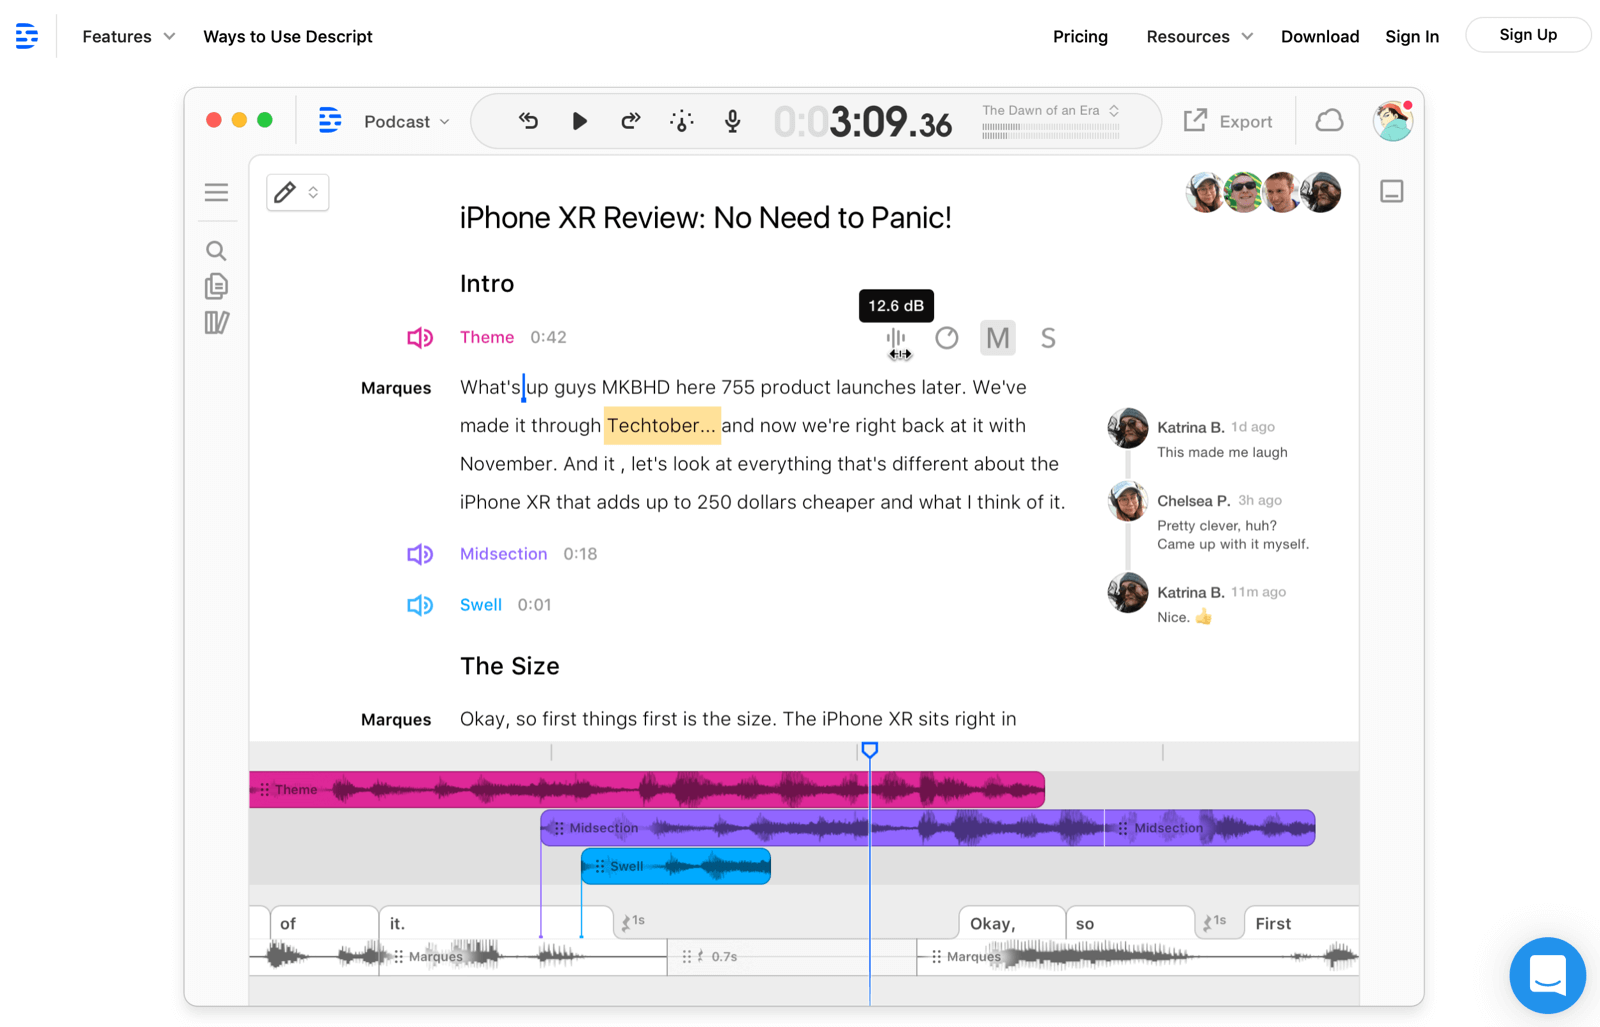This screenshot has height=1027, width=1600.
Task: Open comment 'This made me laugh'
Action: 1222,453
